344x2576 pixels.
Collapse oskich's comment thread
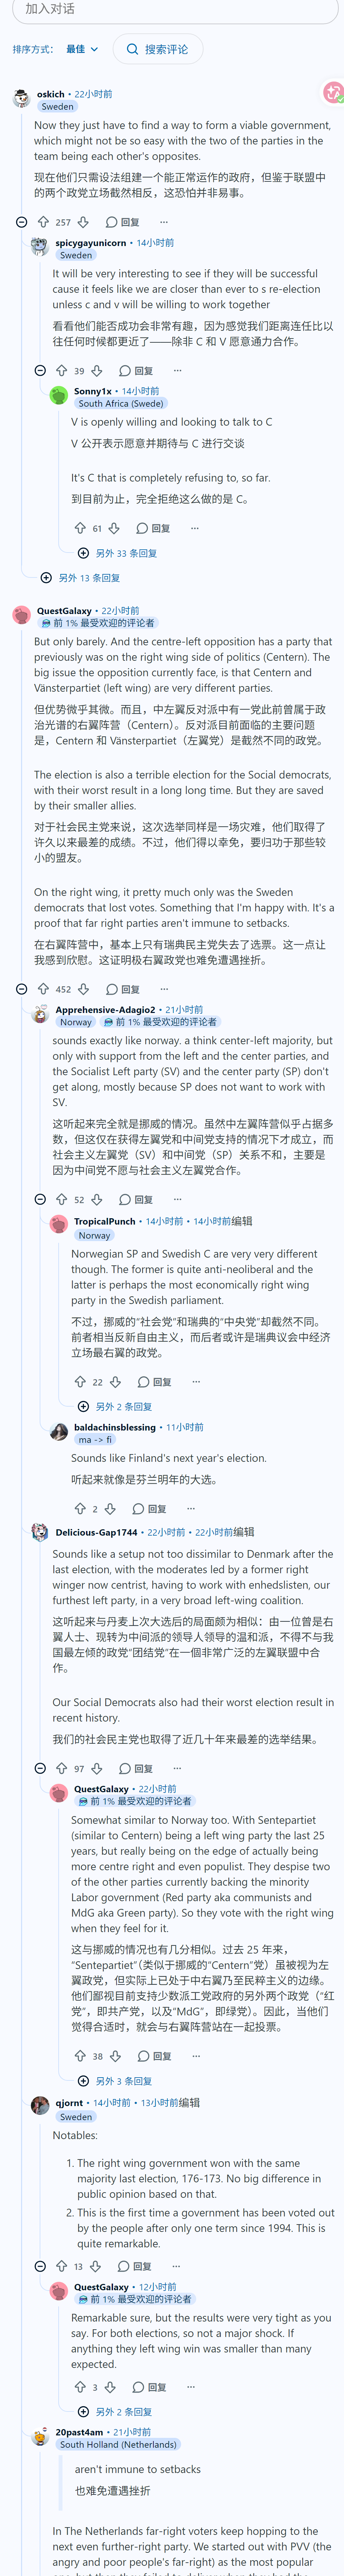(x=21, y=222)
